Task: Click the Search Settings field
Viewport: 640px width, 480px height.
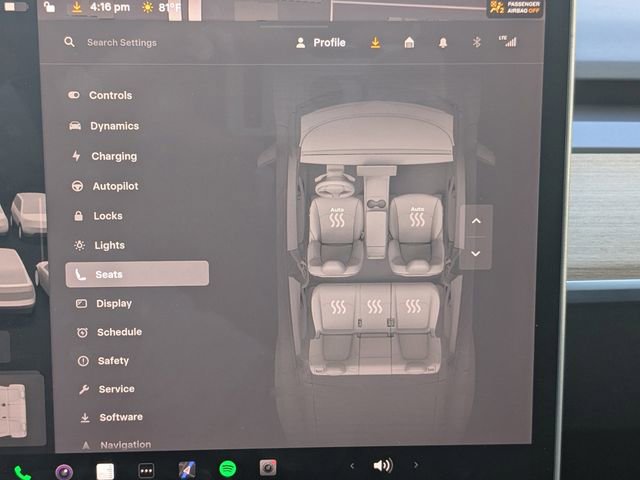Action: point(122,42)
